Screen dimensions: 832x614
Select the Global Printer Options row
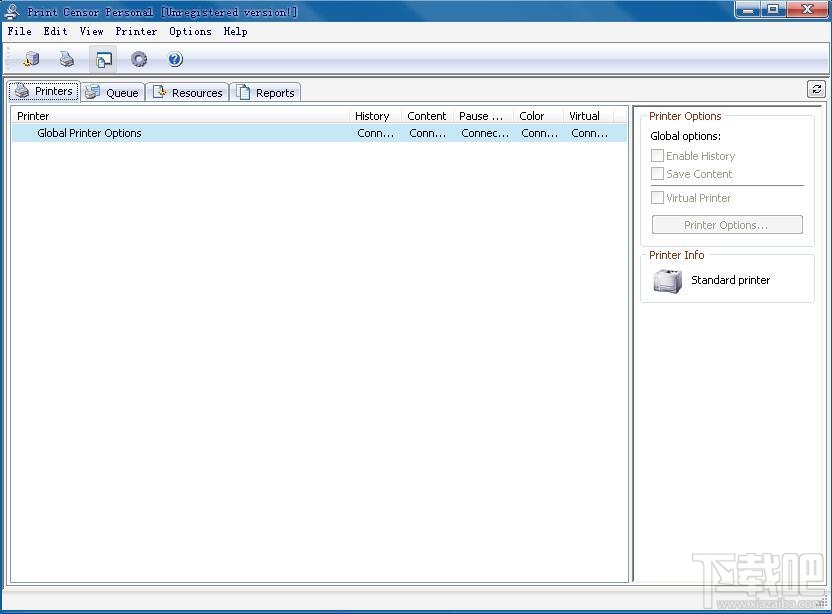tap(319, 133)
